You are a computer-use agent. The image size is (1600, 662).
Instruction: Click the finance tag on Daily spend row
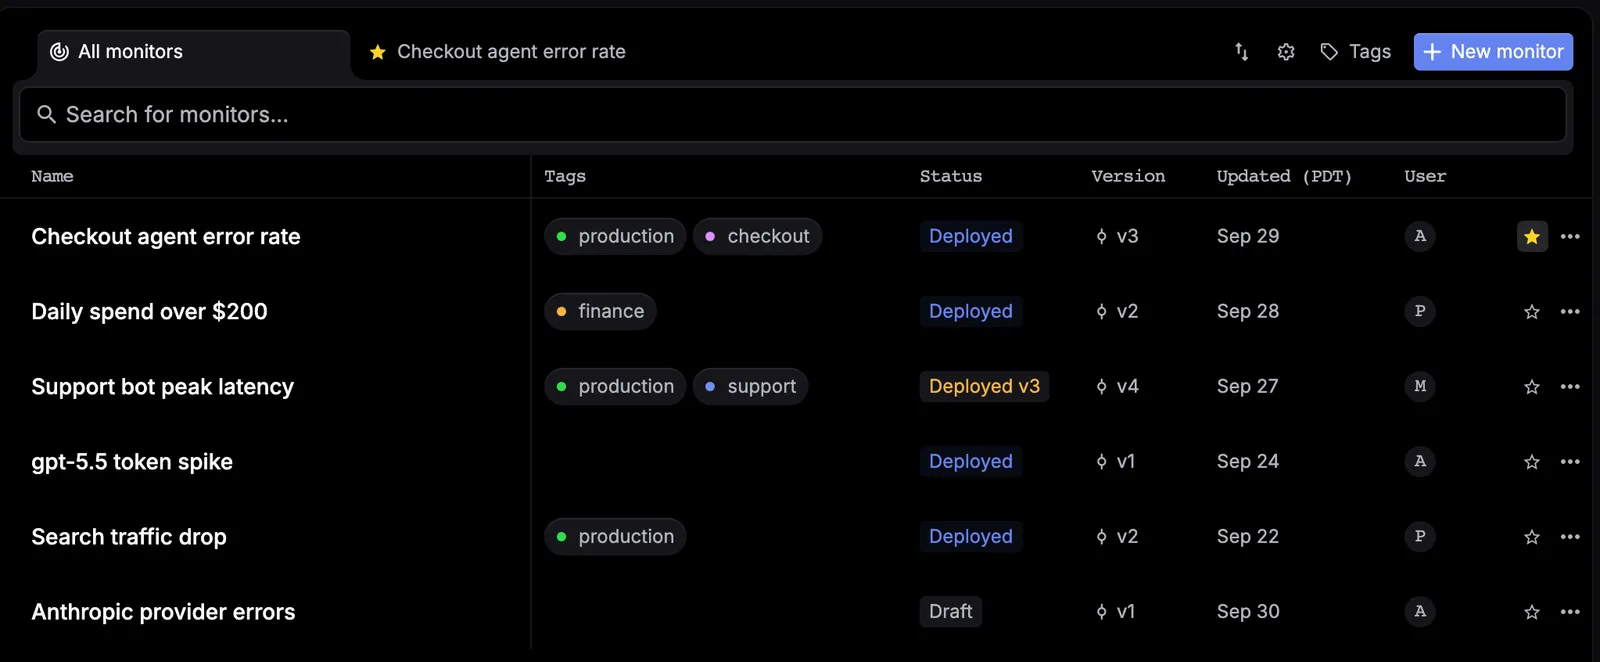click(x=600, y=311)
